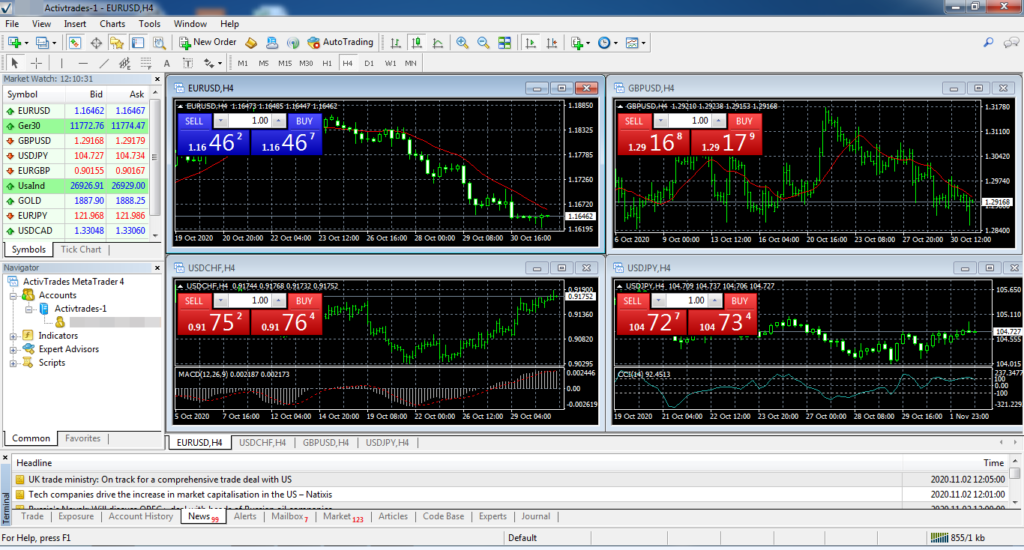Open the Charts menu
This screenshot has width=1024, height=550.
112,23
